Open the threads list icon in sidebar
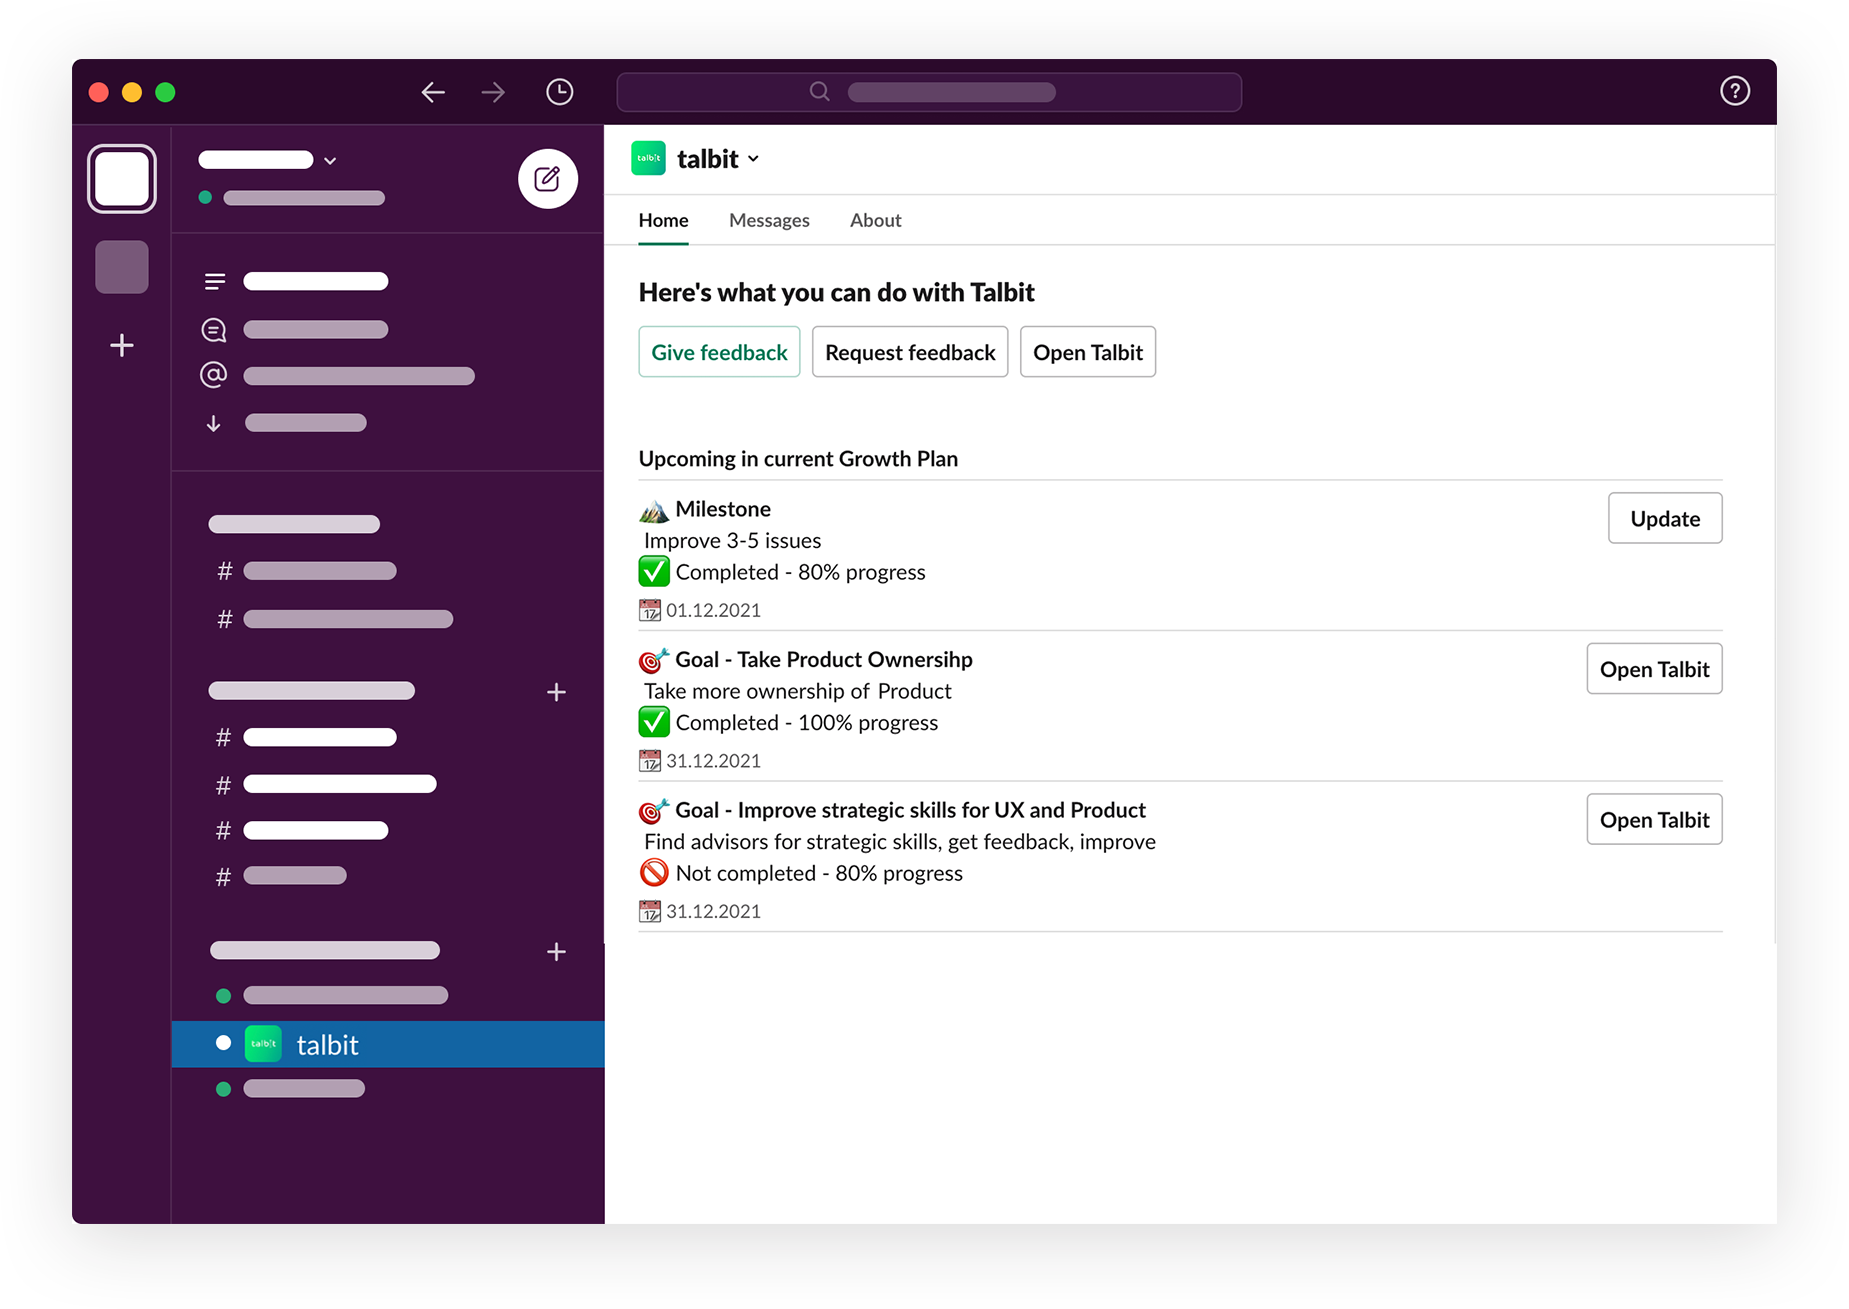 pos(215,282)
